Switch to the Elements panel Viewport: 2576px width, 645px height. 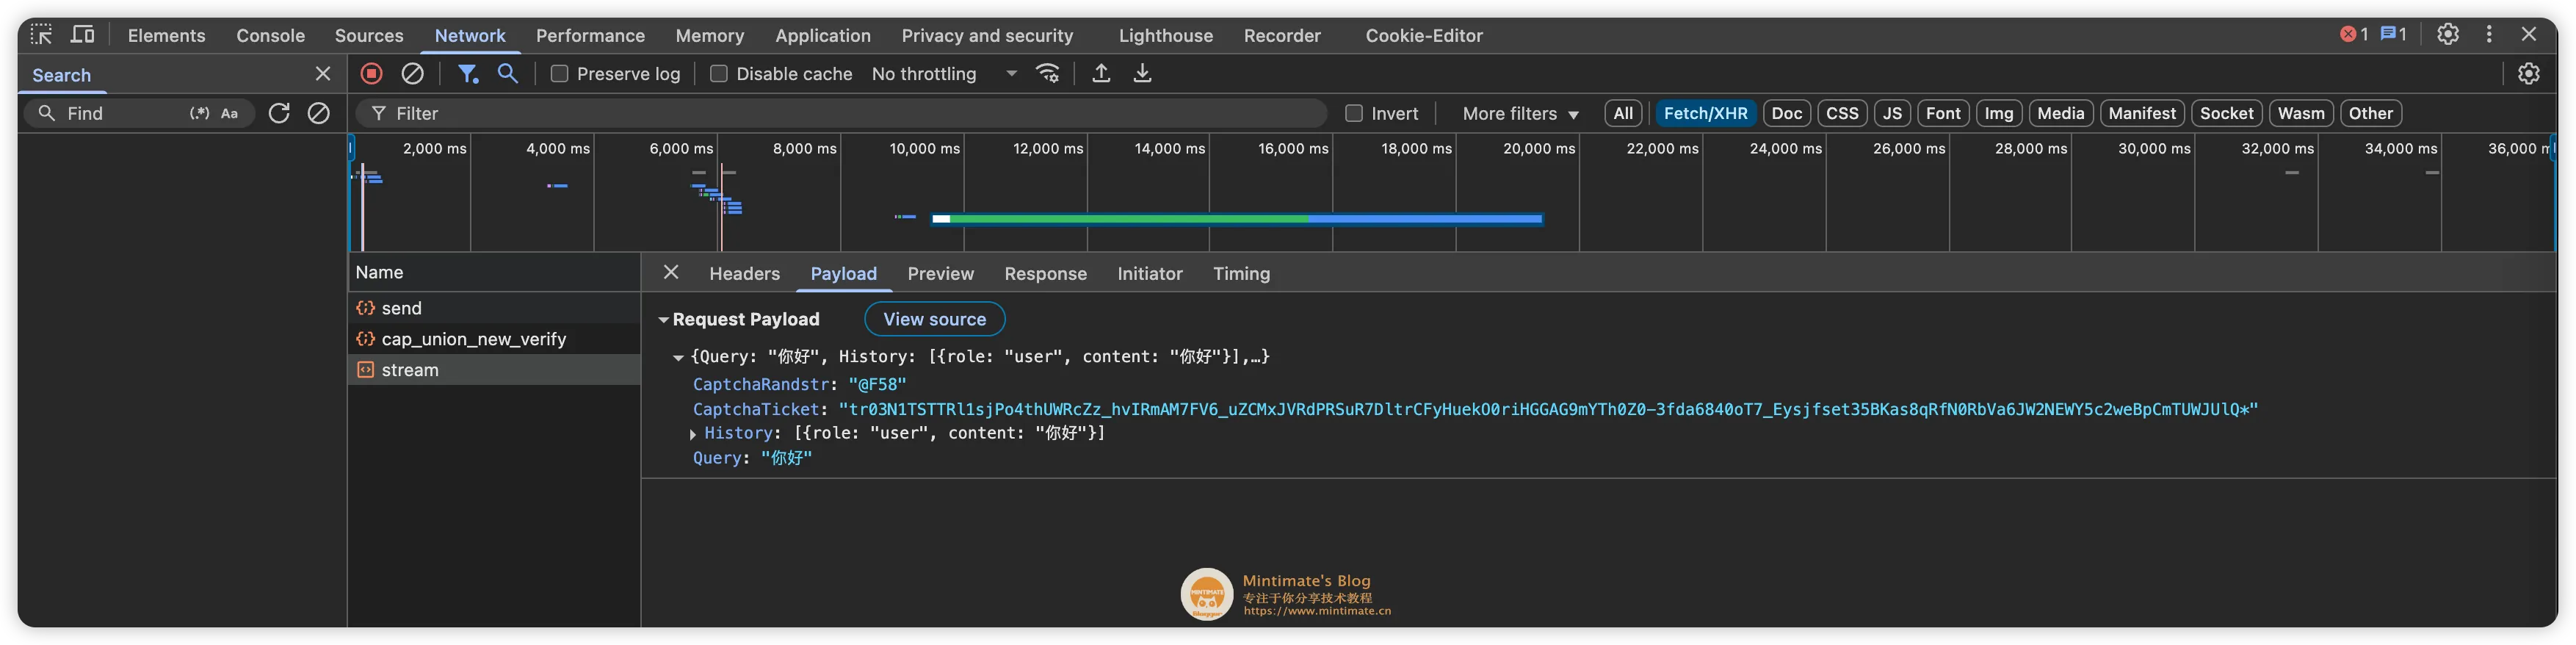[x=166, y=35]
